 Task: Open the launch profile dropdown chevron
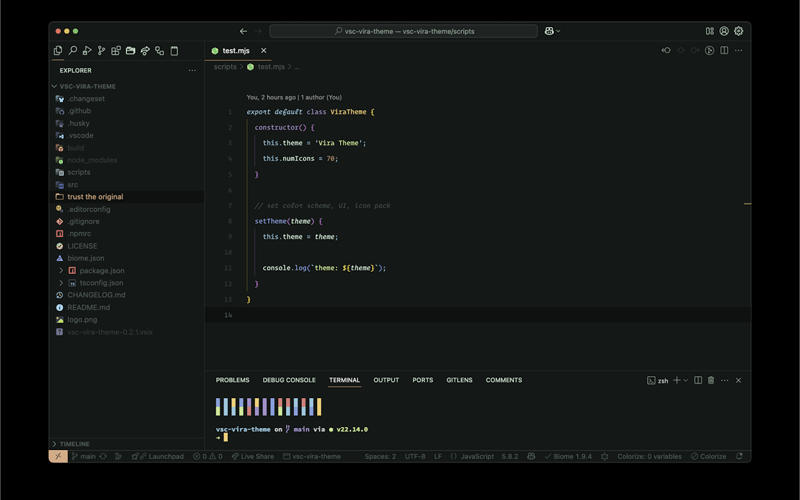[685, 380]
